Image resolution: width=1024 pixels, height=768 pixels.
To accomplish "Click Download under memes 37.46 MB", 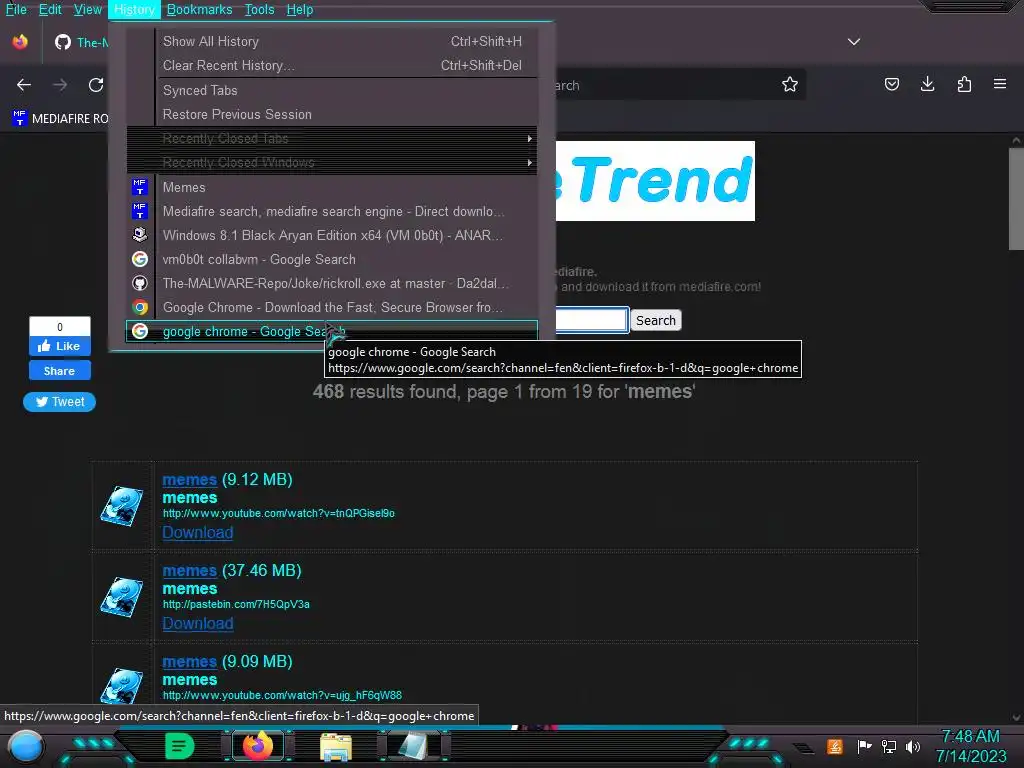I will pyautogui.click(x=198, y=623).
